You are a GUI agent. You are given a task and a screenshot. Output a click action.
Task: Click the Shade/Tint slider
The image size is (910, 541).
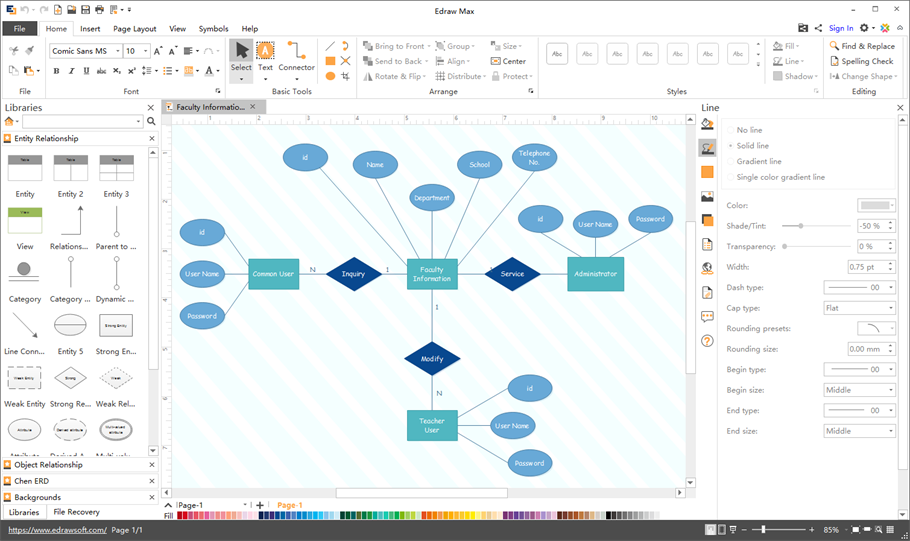tap(815, 226)
